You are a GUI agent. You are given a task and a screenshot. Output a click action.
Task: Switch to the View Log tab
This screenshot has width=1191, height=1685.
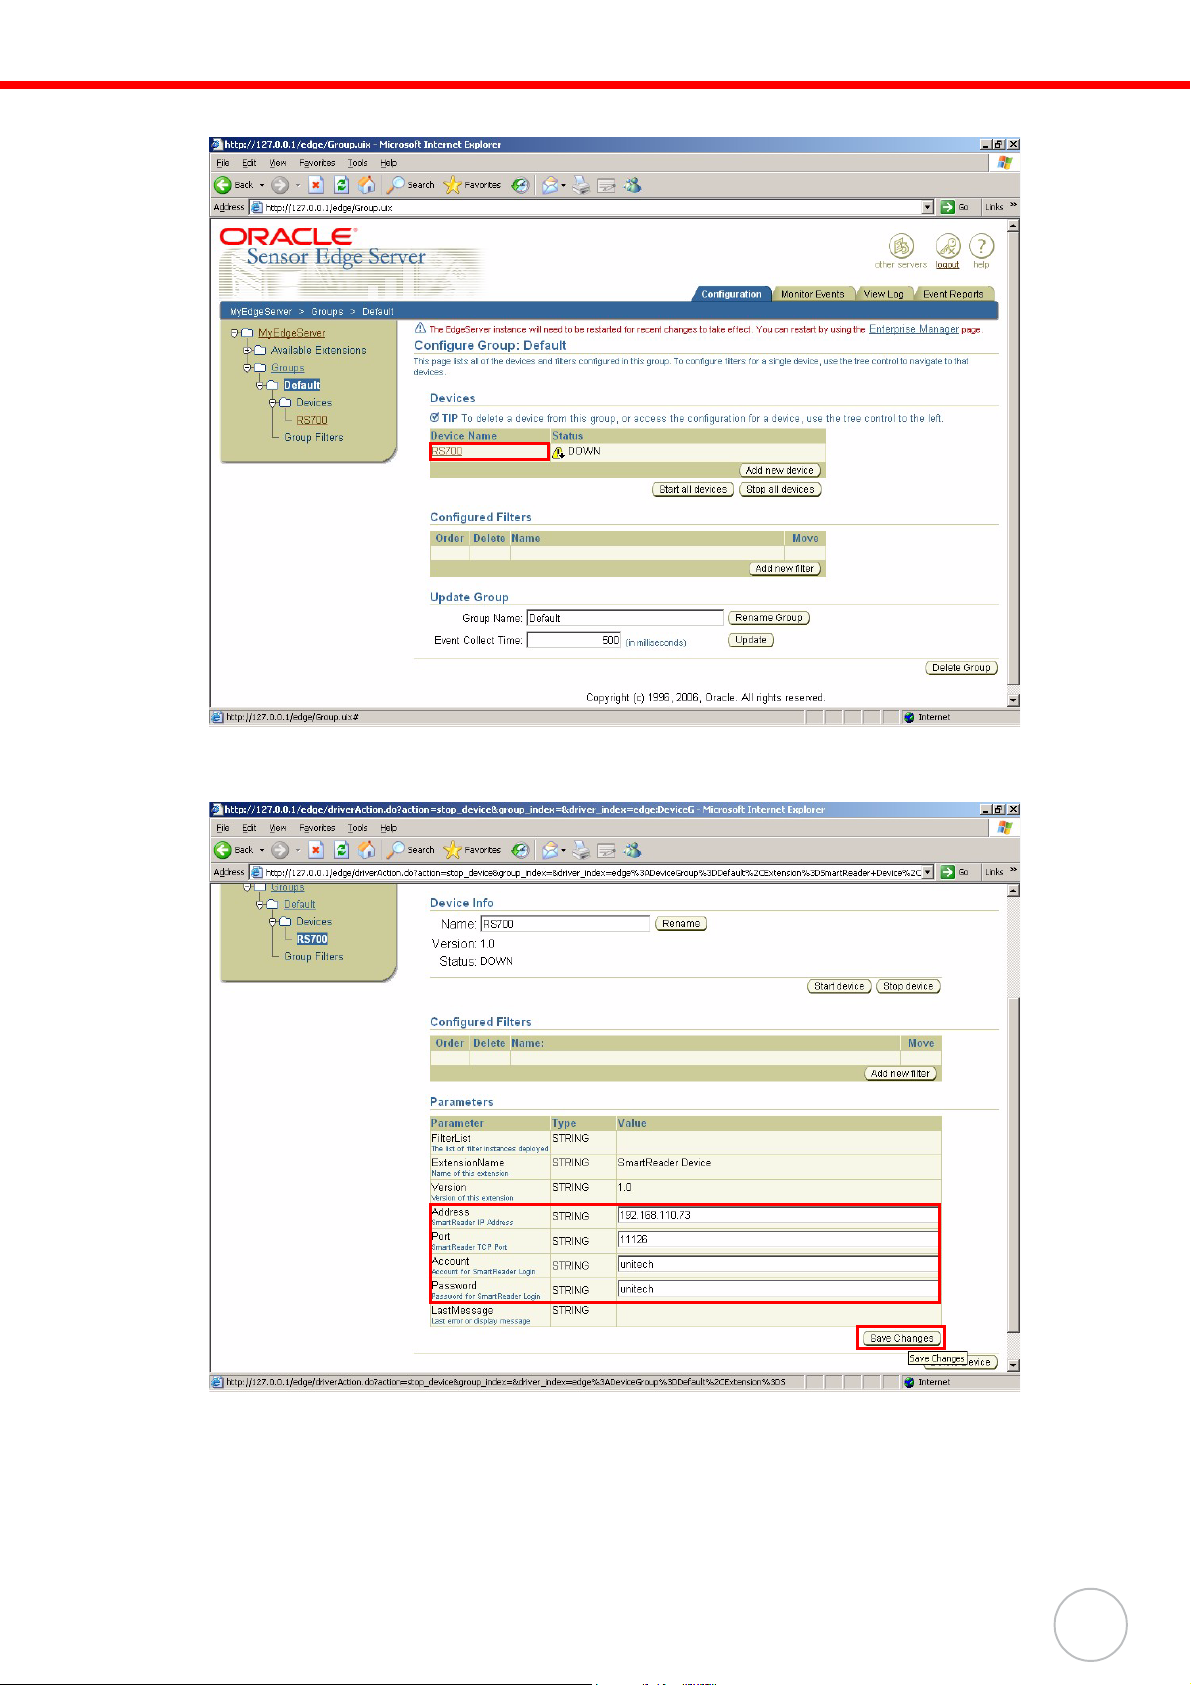coord(883,294)
